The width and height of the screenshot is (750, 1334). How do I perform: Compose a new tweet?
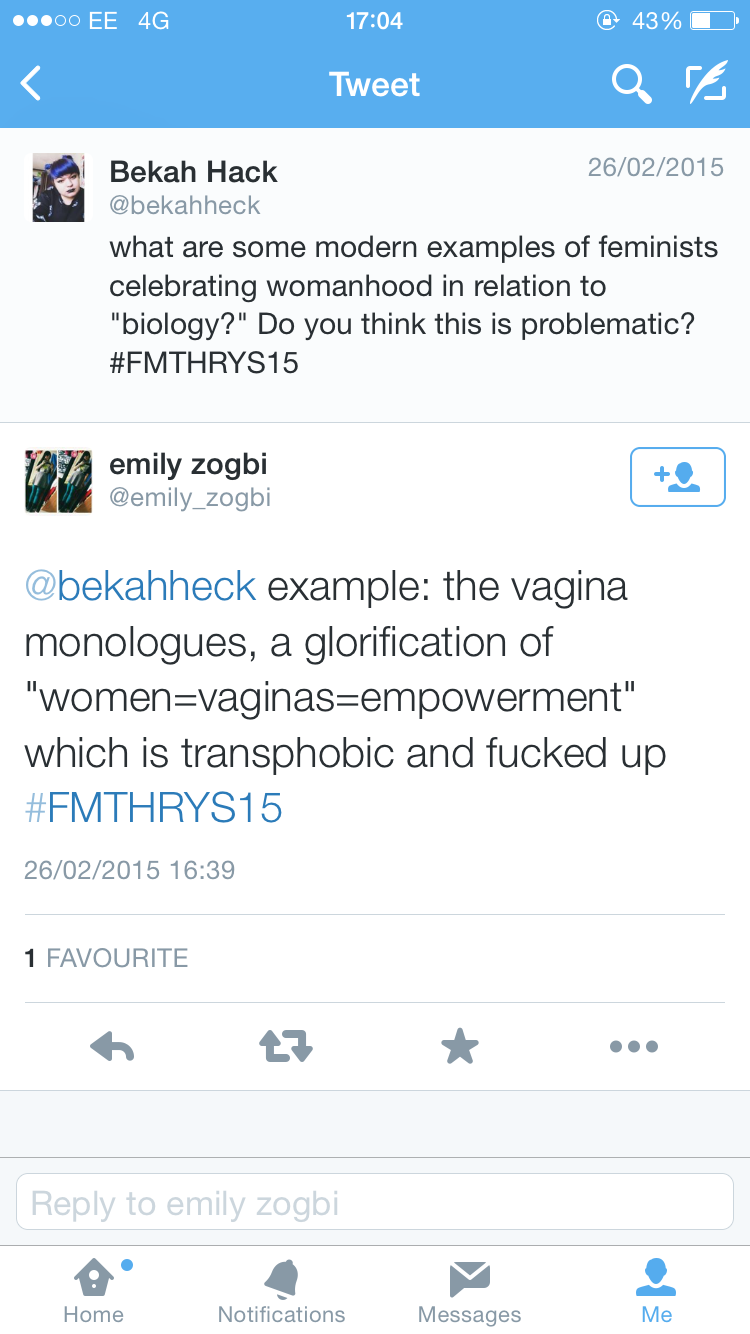point(705,84)
